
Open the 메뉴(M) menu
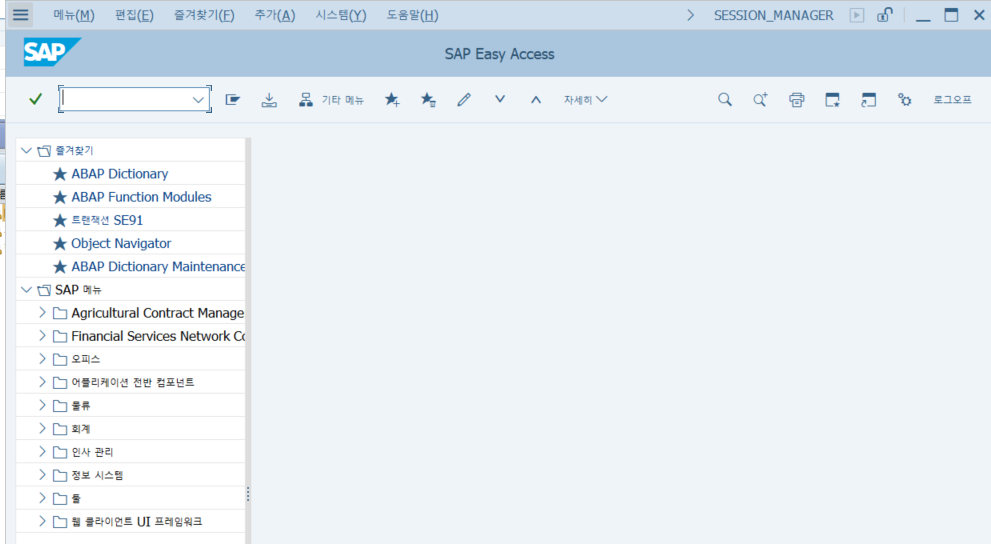click(74, 15)
